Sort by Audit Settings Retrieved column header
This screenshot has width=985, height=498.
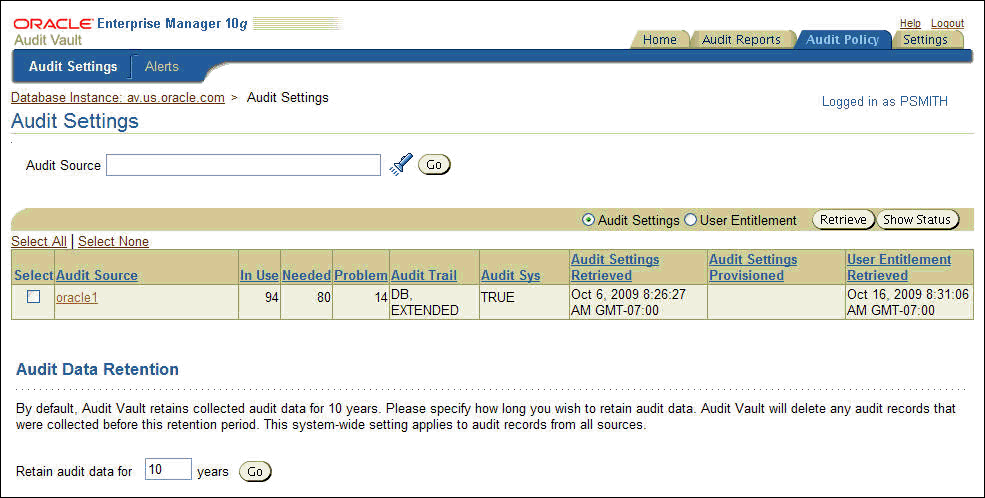pos(615,267)
